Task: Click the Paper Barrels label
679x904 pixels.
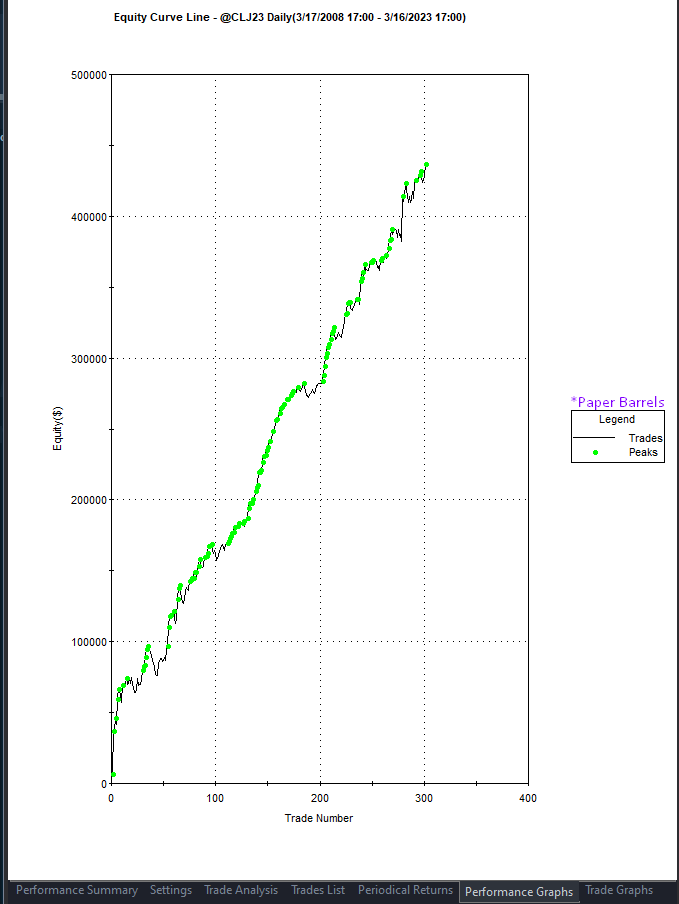Action: tap(617, 402)
